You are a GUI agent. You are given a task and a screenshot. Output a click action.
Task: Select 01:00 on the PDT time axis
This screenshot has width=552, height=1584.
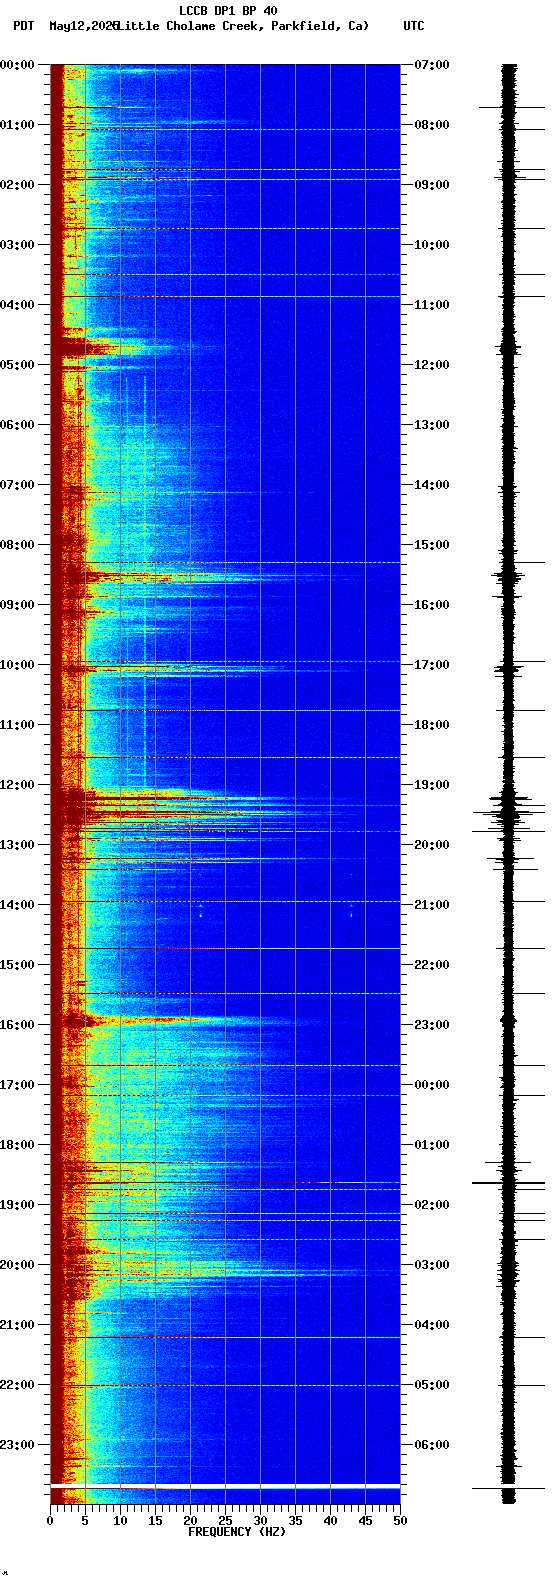click(18, 125)
